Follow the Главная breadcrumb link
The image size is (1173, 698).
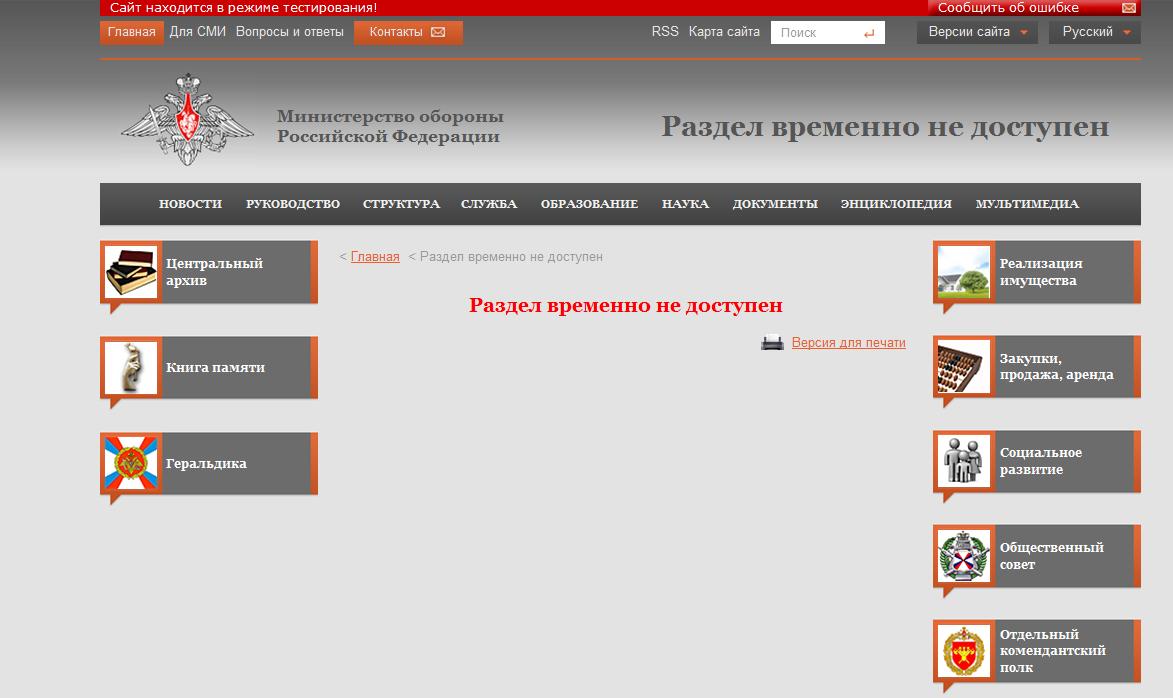(375, 257)
